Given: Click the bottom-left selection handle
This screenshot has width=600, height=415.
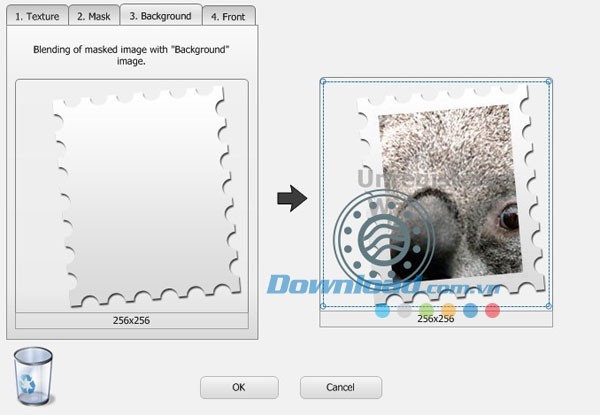Looking at the screenshot, I should click(x=322, y=306).
